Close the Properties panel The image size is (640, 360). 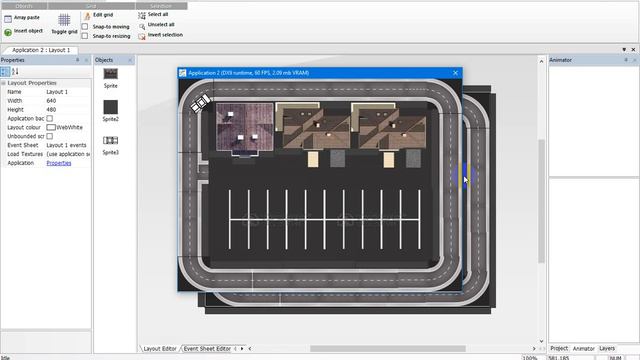coord(86,60)
